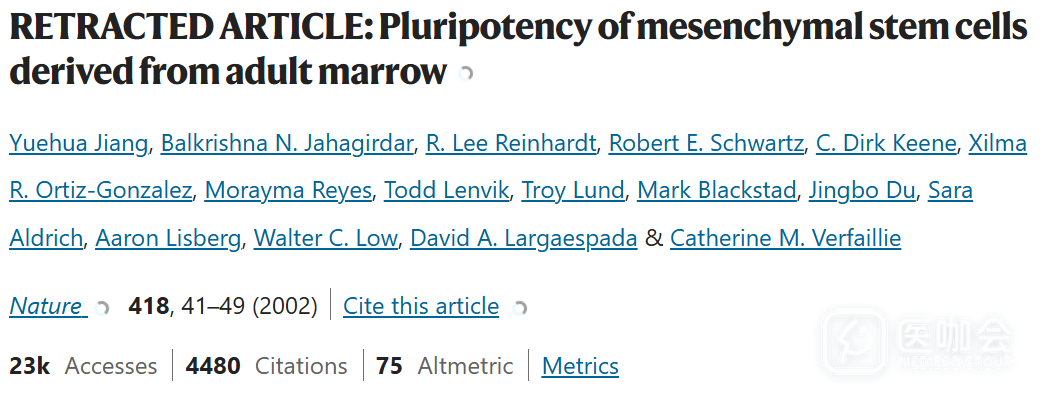Open author David A. Largaespada link
The width and height of the screenshot is (1045, 399).
tap(524, 238)
